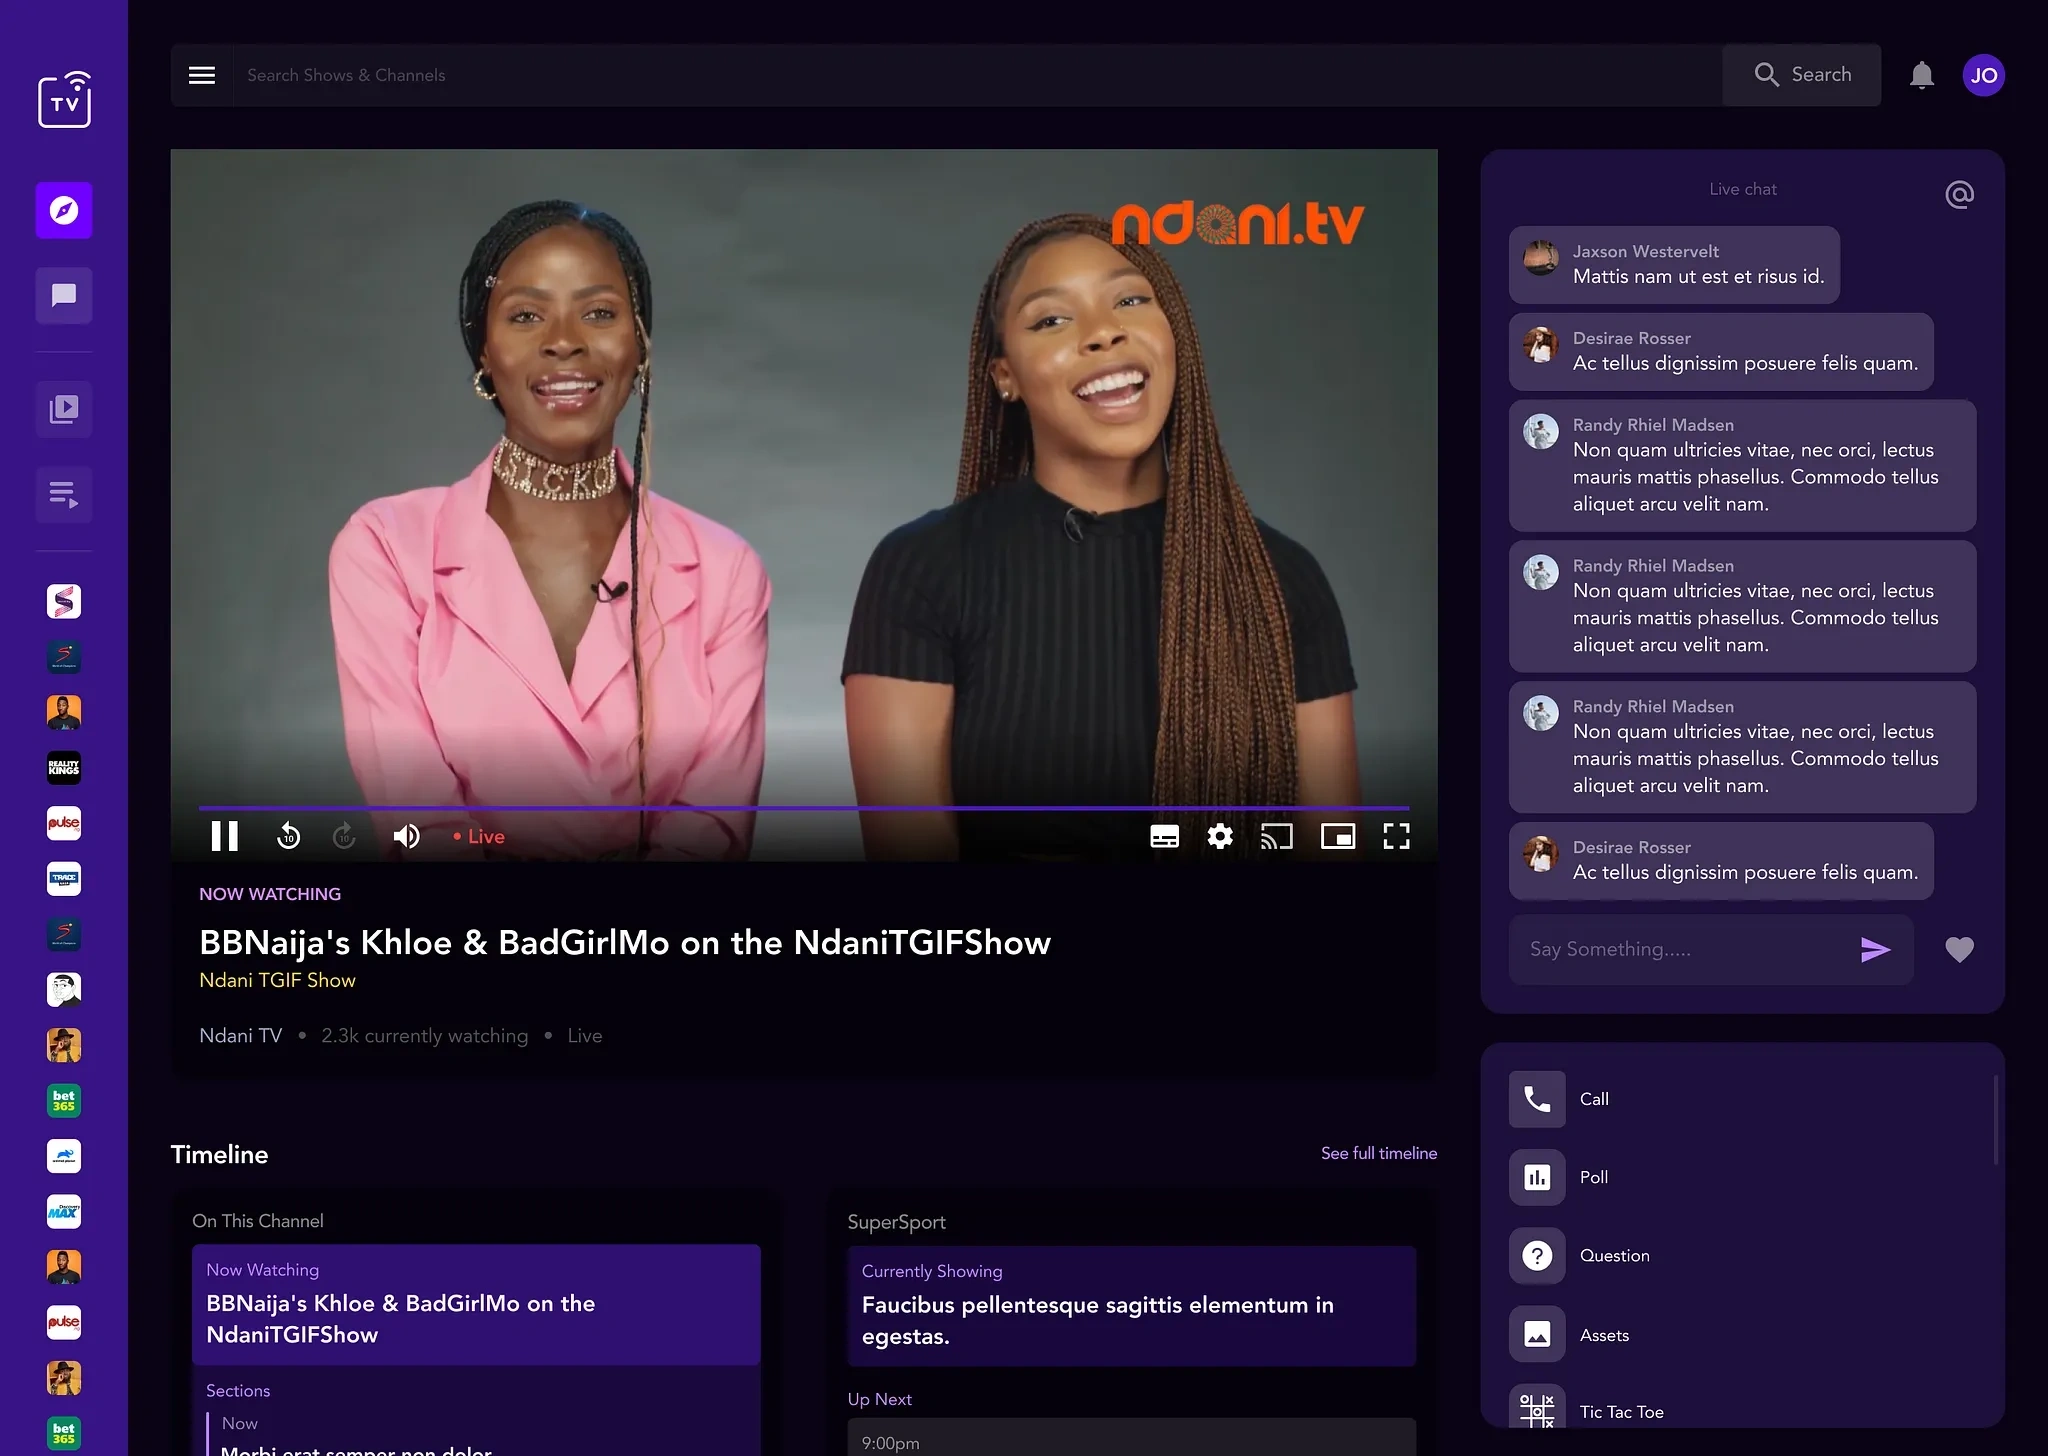Open the chat bubble sidebar icon
Viewport: 2048px width, 1456px height.
point(64,295)
